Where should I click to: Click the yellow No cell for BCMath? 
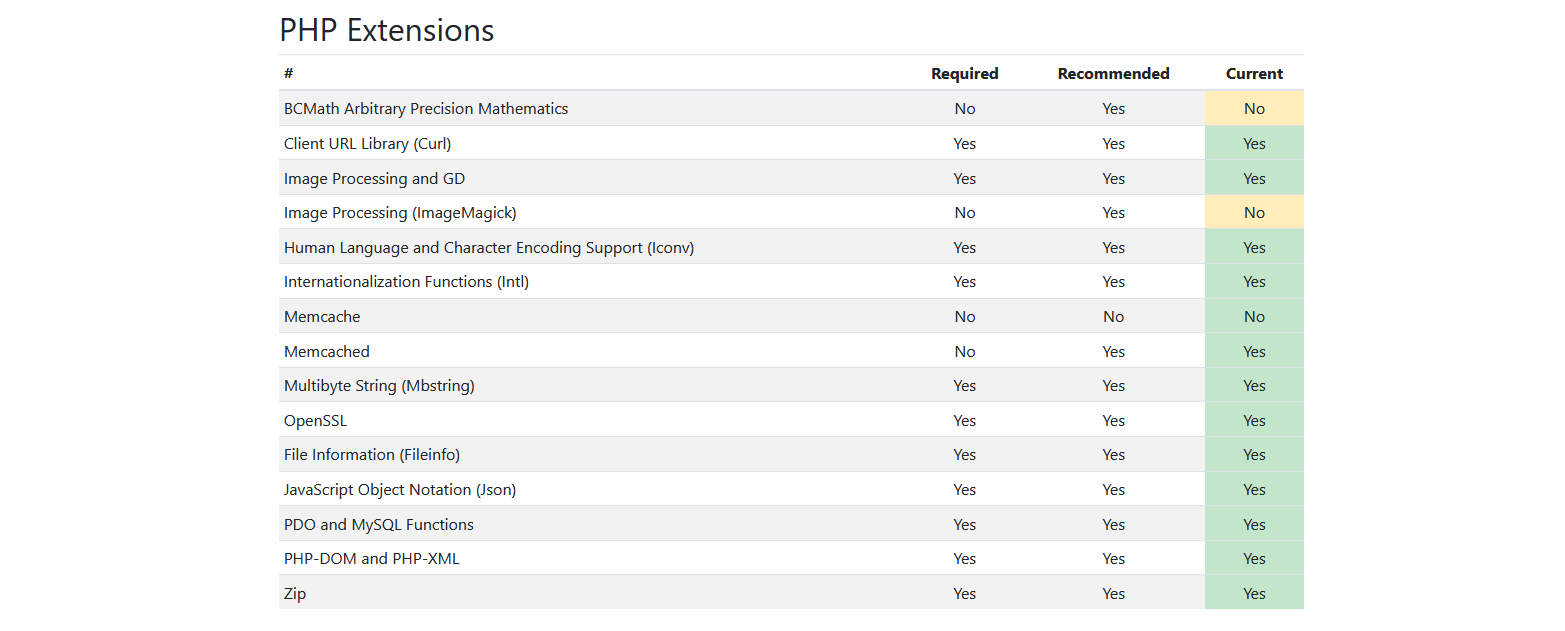point(1254,108)
